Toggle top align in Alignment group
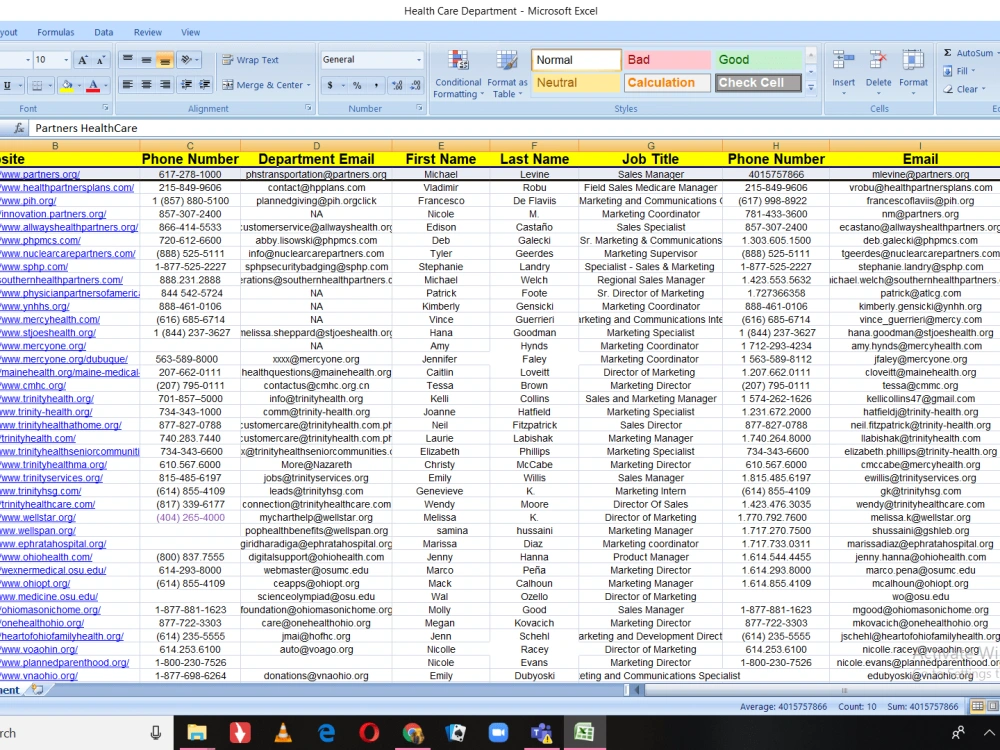This screenshot has width=1000, height=750. click(x=128, y=60)
